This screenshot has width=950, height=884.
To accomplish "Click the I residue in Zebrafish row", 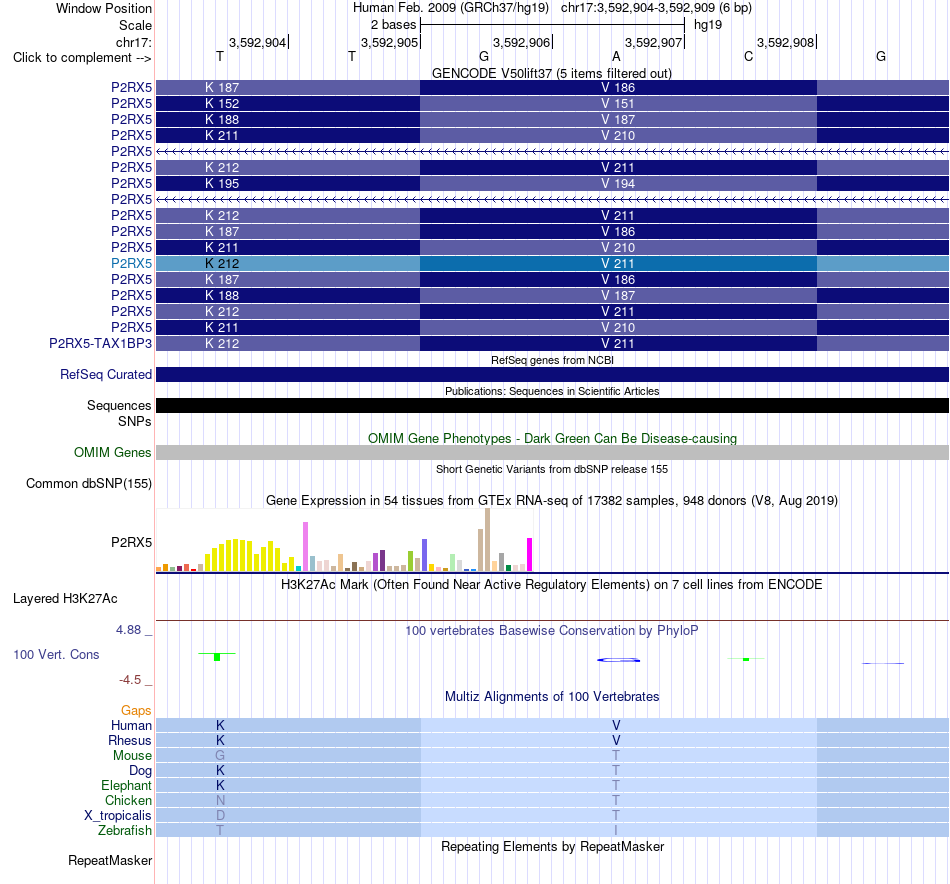I will 616,830.
